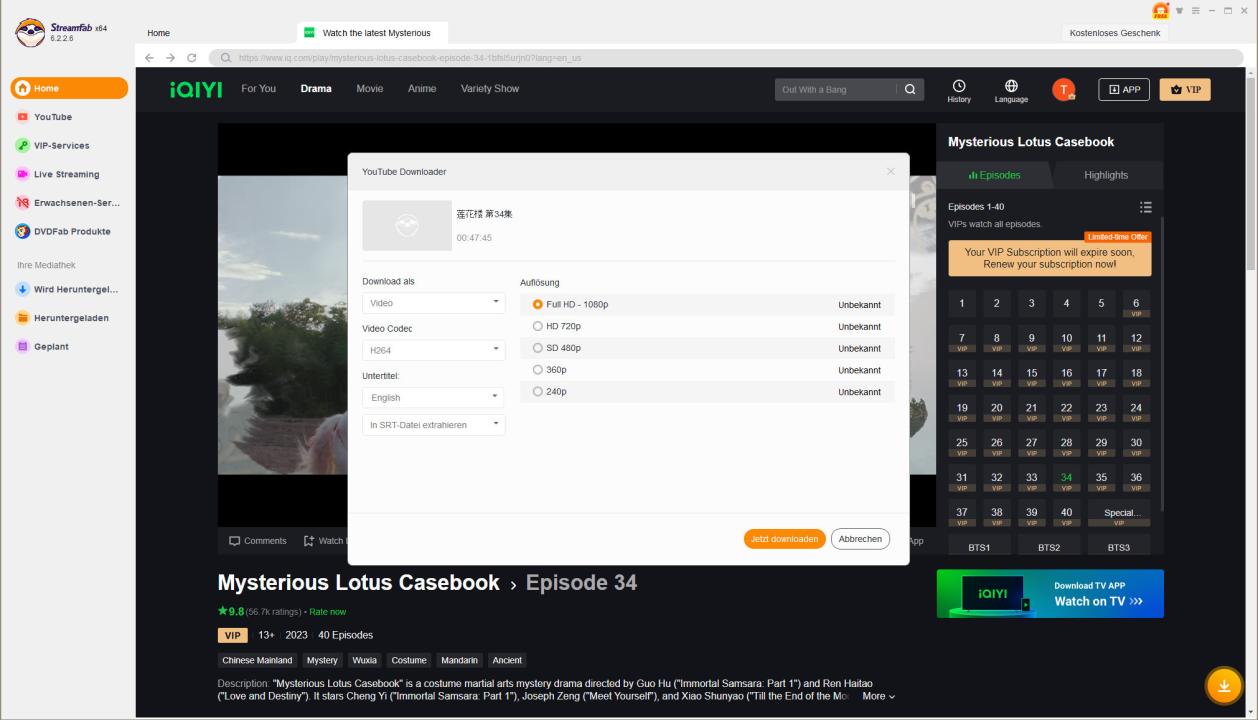Viewport: 1258px width, 720px height.
Task: Click the Abbrechen button
Action: tap(860, 539)
